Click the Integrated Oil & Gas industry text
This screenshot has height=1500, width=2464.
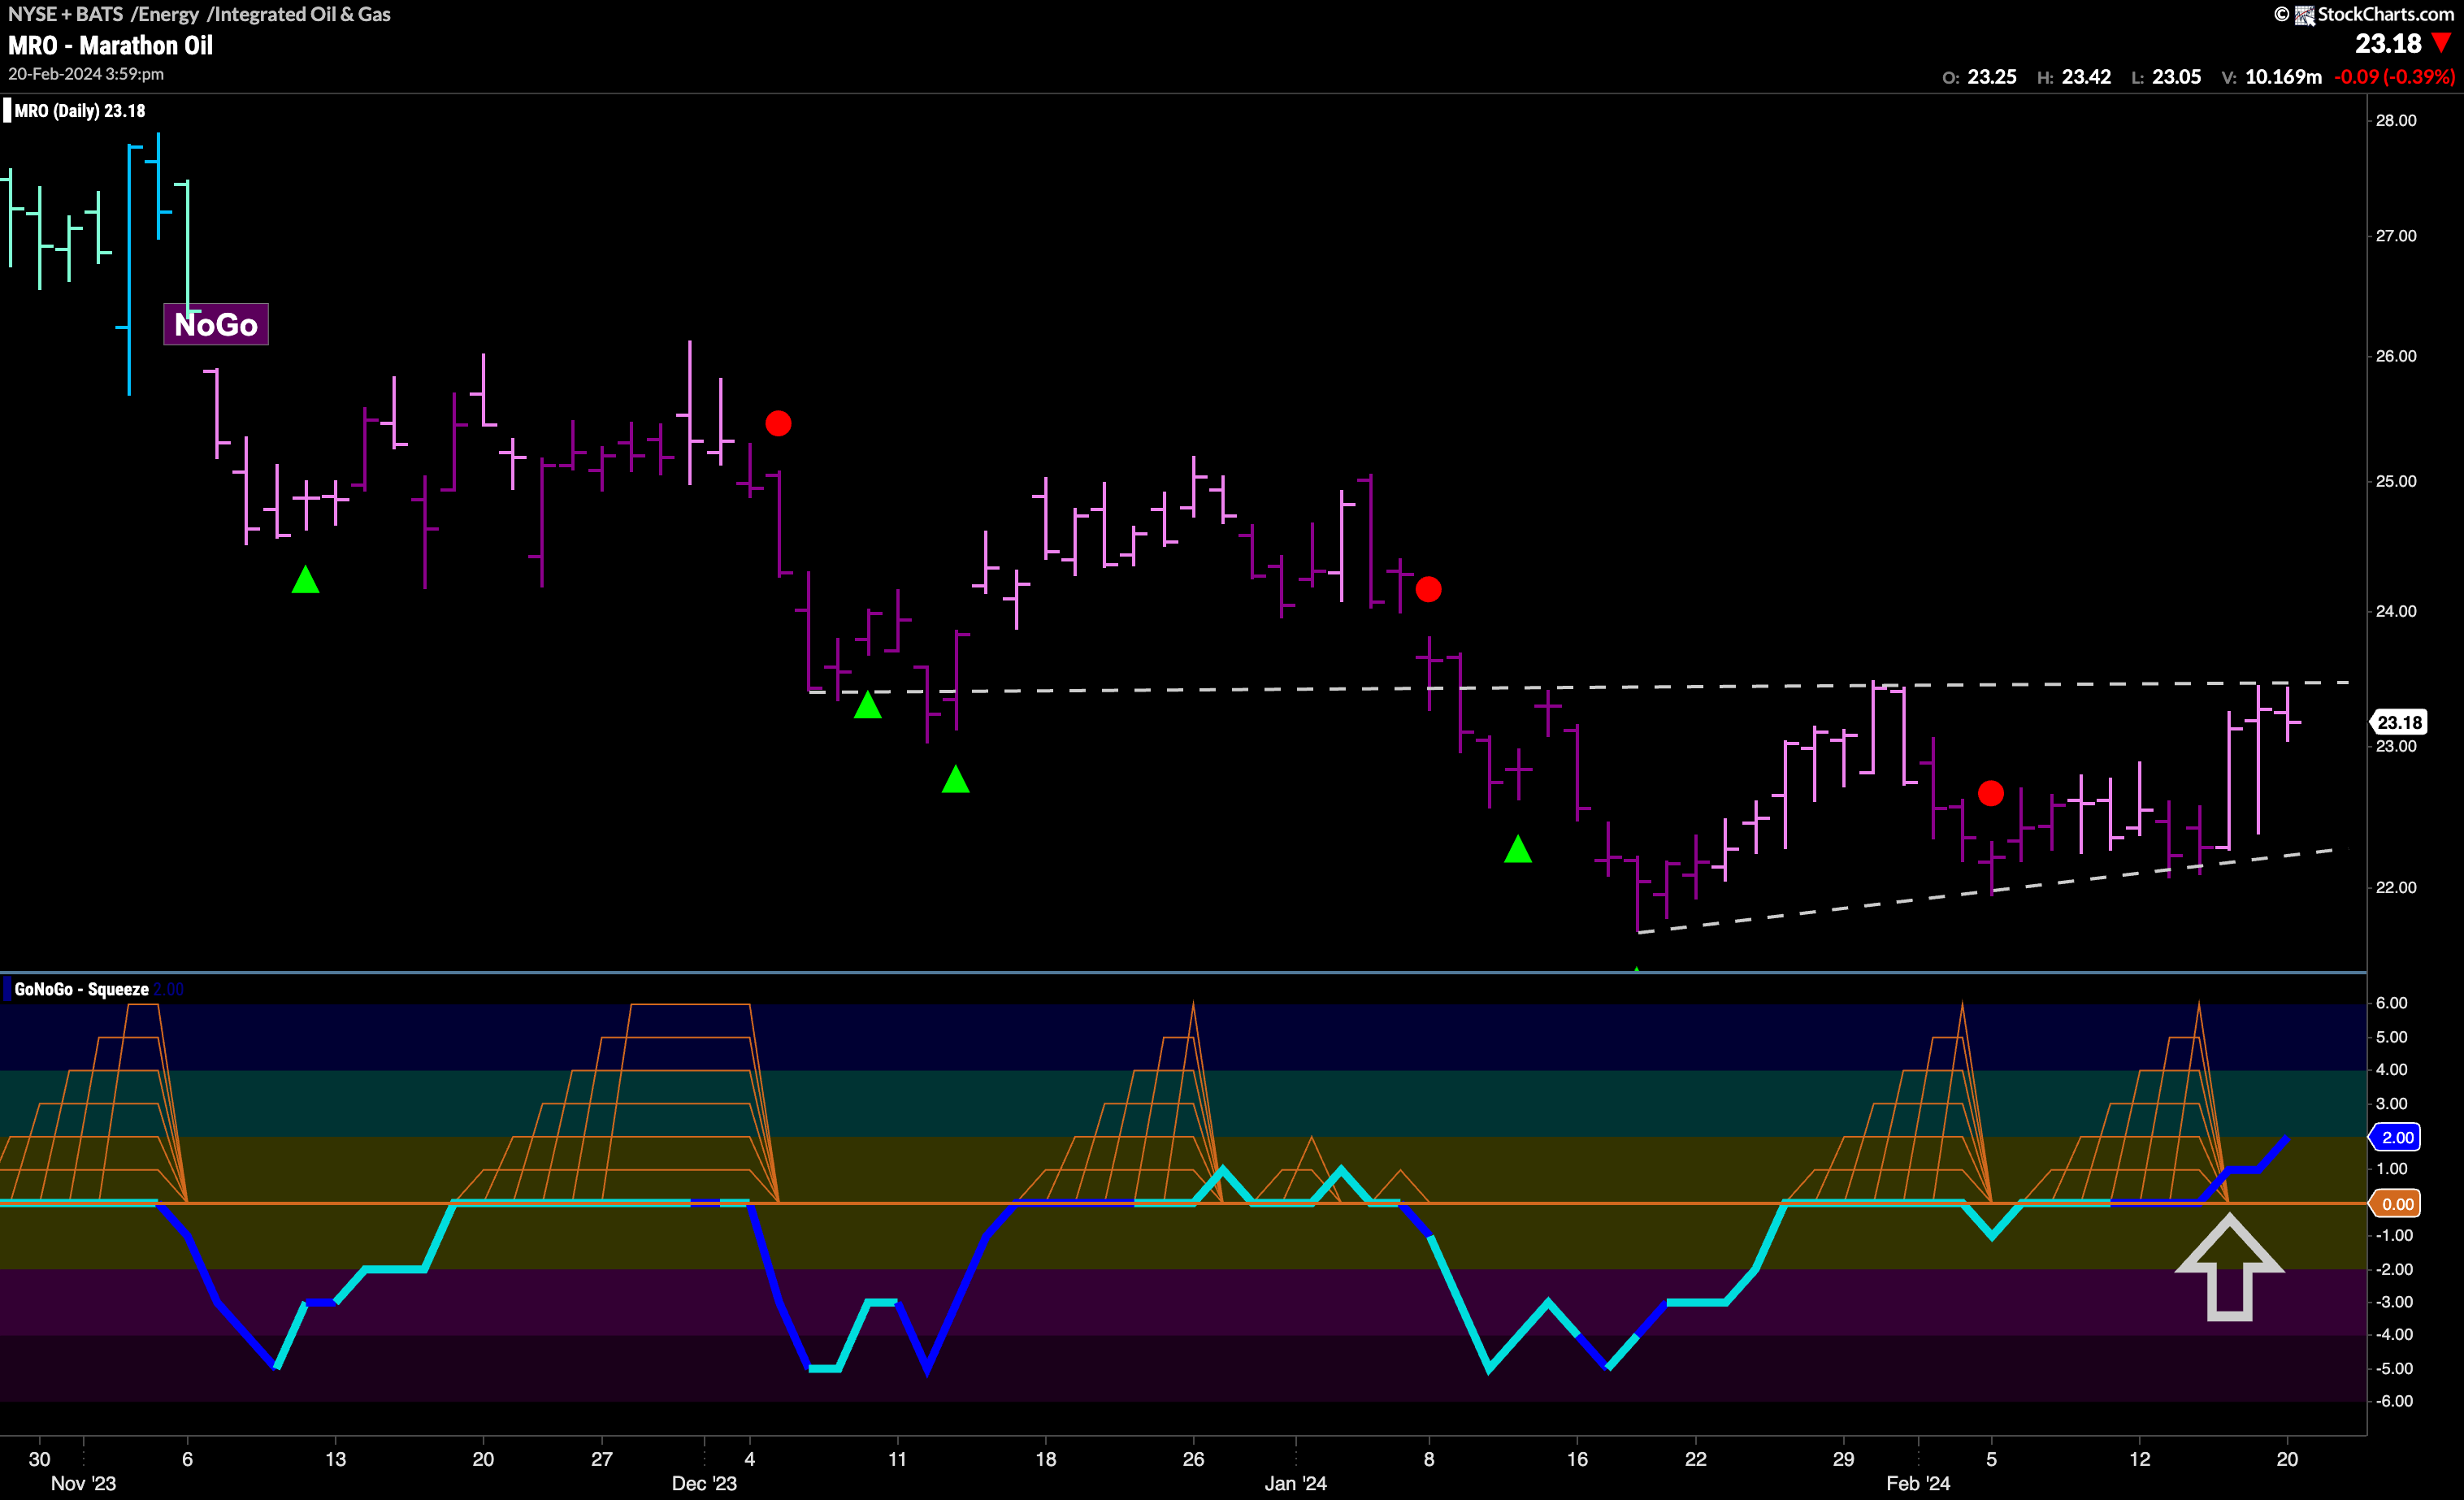click(302, 14)
